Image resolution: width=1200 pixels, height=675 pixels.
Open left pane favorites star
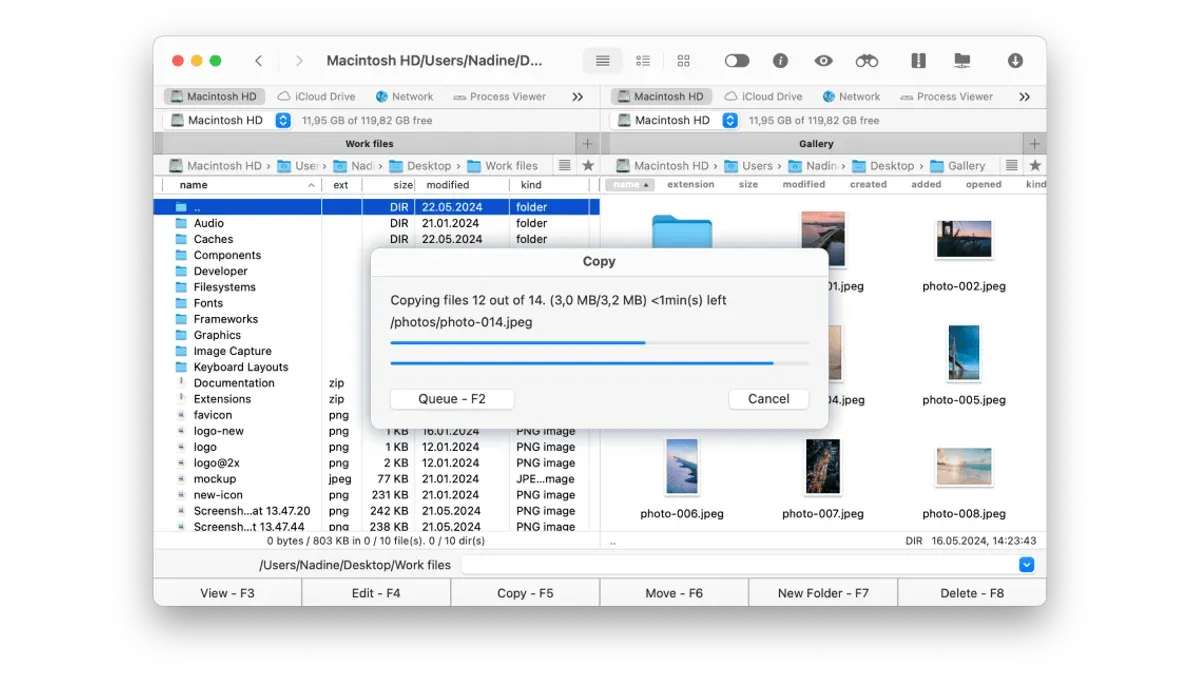[x=588, y=166]
